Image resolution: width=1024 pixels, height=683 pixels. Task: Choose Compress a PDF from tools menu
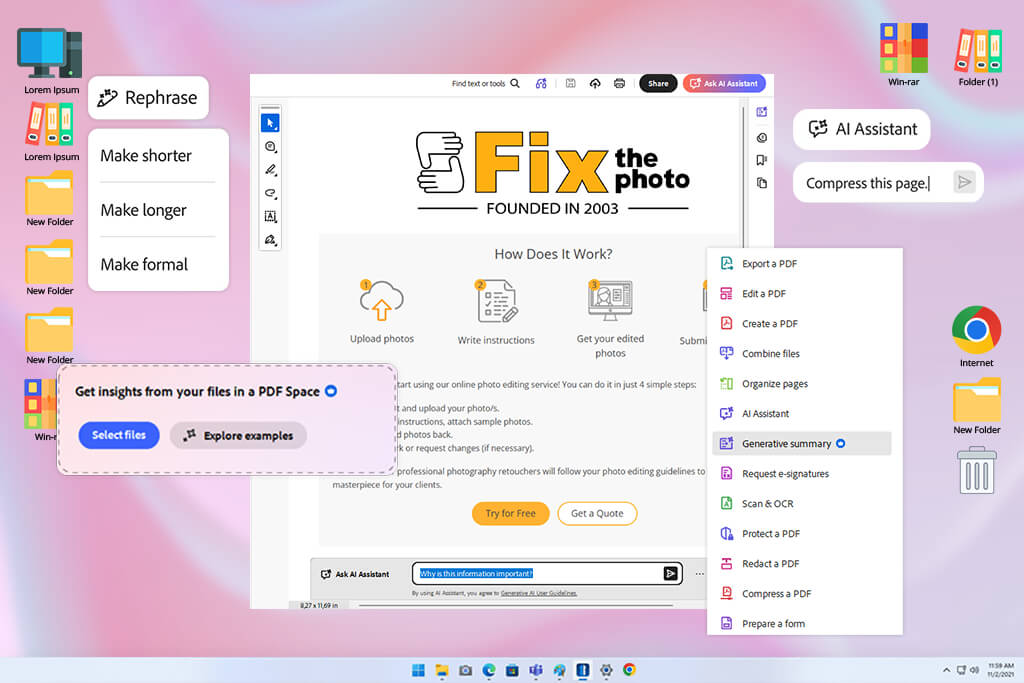(x=800, y=594)
